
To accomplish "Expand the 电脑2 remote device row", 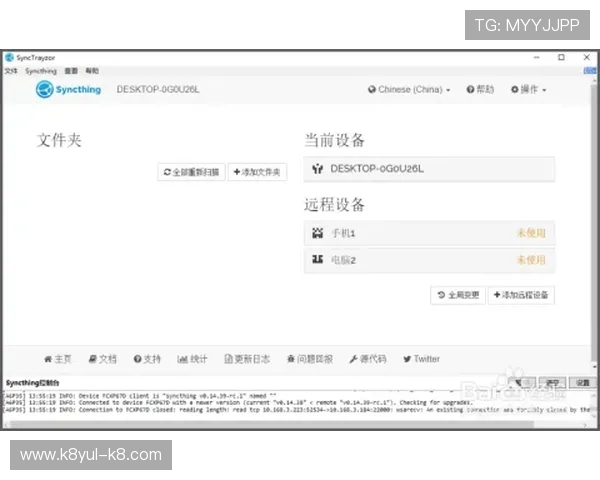I will tap(429, 260).
